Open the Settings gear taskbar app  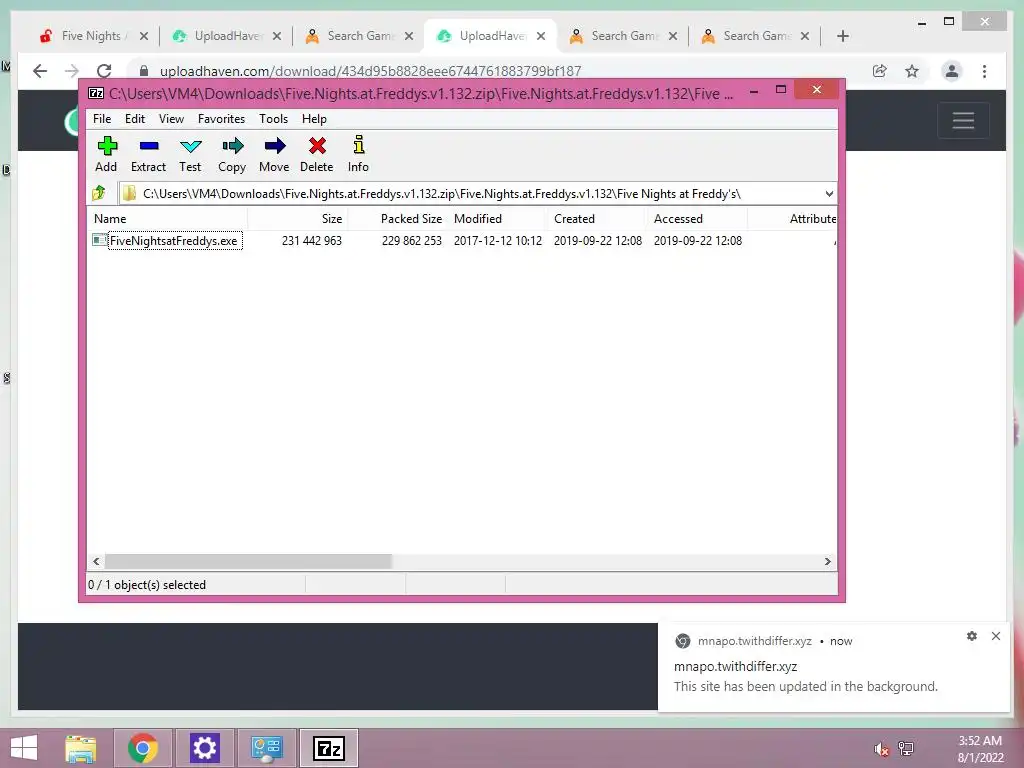tap(204, 748)
